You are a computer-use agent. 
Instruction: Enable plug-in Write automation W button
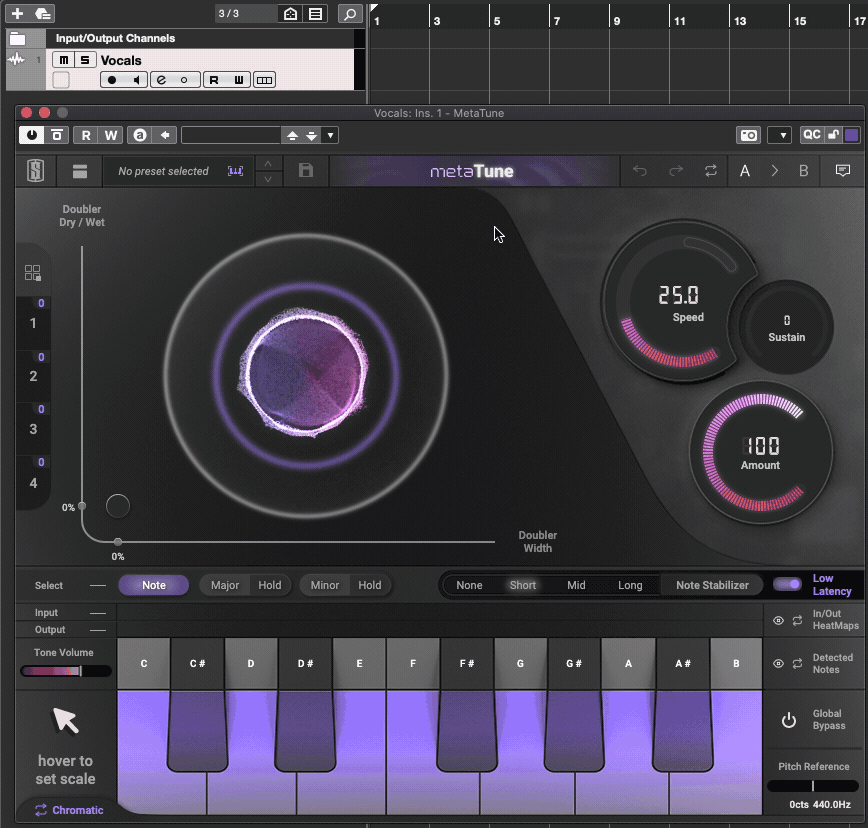click(111, 135)
